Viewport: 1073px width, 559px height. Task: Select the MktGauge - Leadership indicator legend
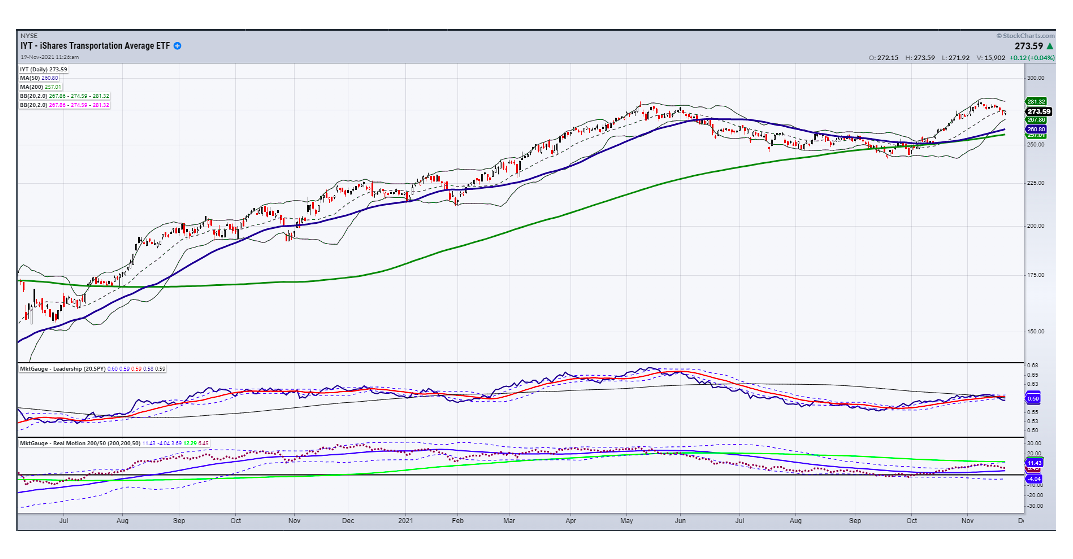pyautogui.click(x=92, y=369)
